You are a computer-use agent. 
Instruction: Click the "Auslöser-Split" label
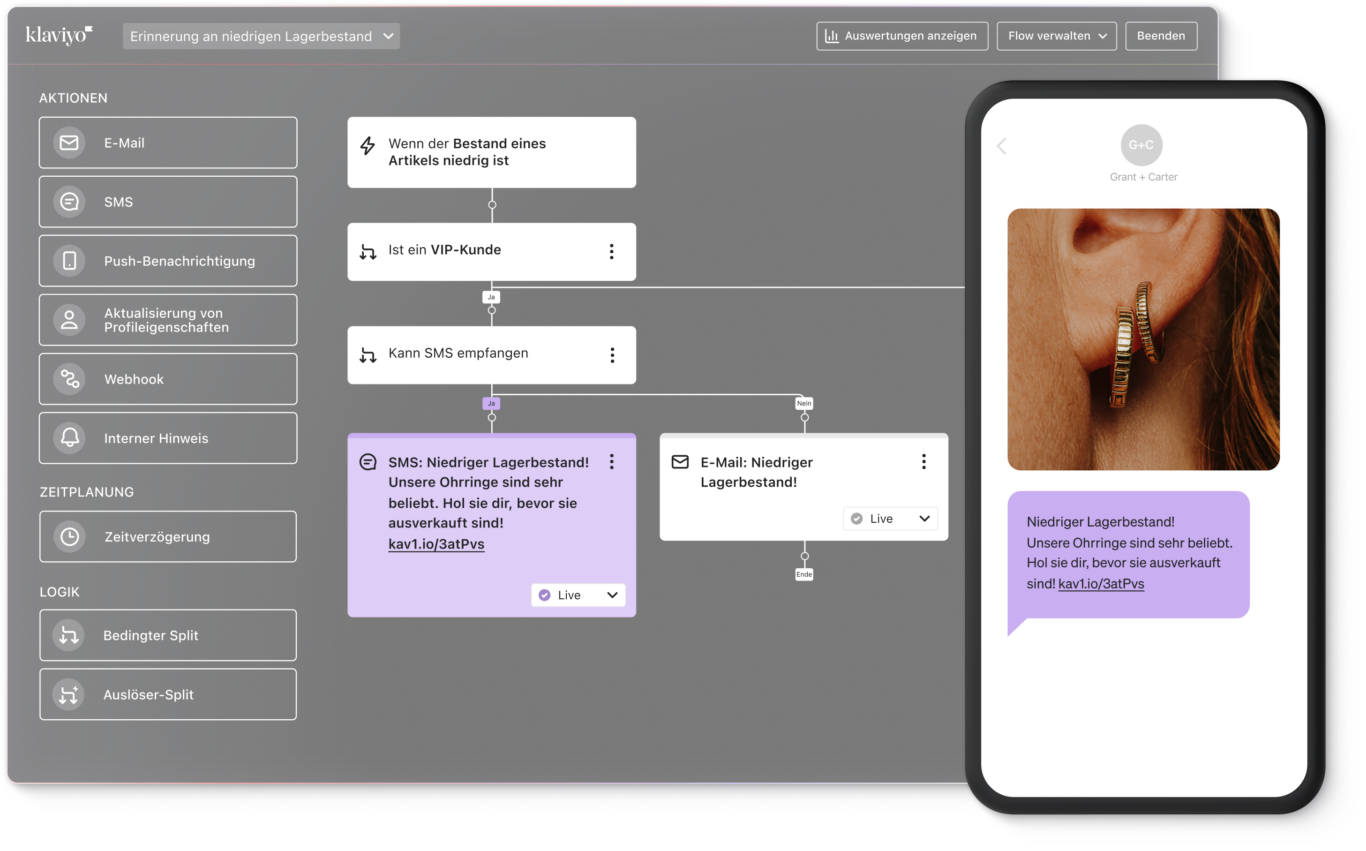coord(149,695)
